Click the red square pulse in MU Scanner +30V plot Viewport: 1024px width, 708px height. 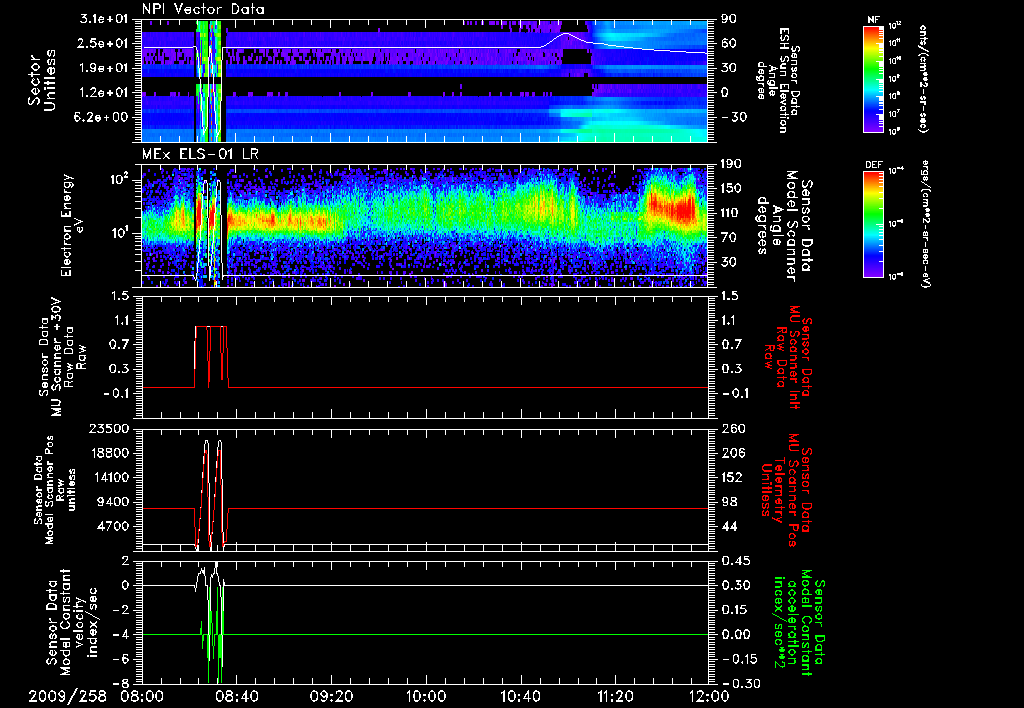click(x=212, y=357)
